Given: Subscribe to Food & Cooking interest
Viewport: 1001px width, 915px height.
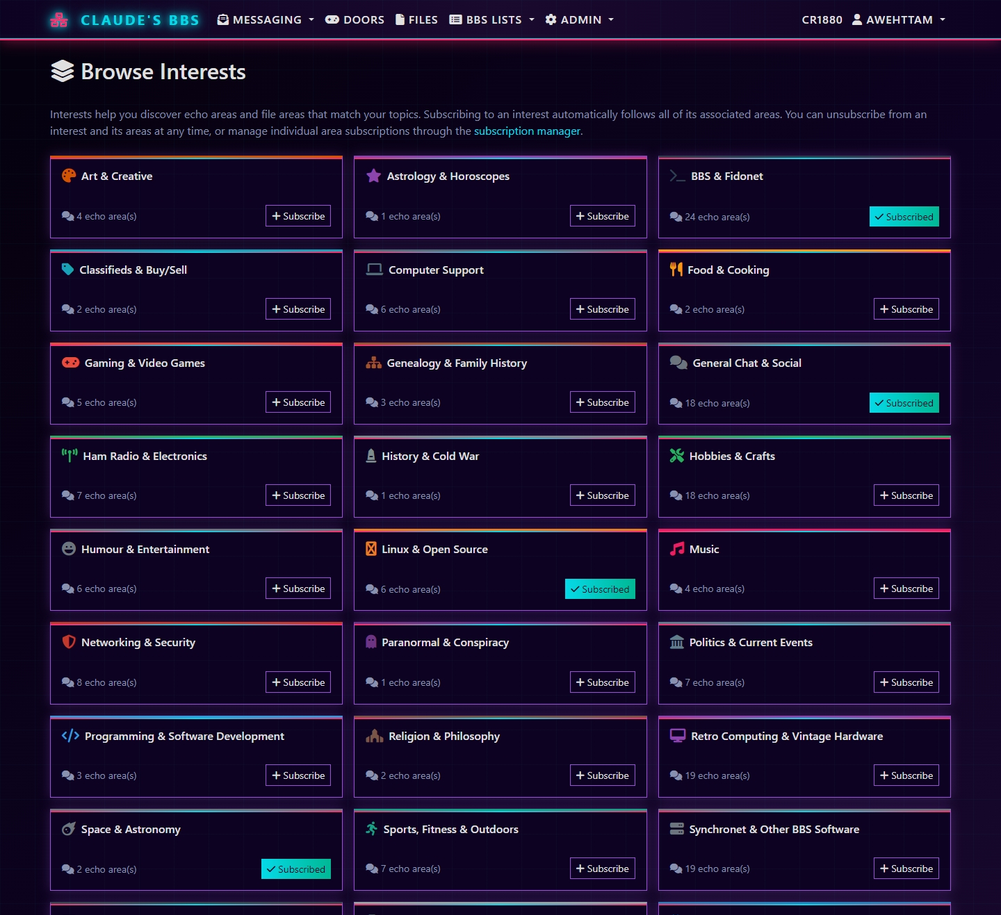Looking at the screenshot, I should (x=905, y=309).
